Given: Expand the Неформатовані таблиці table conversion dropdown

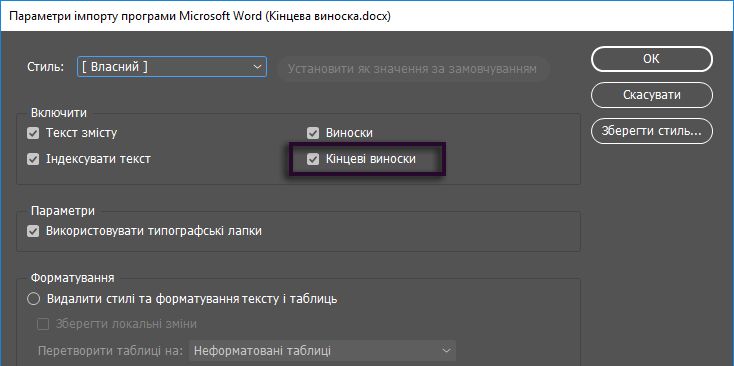Looking at the screenshot, I should pyautogui.click(x=322, y=351).
